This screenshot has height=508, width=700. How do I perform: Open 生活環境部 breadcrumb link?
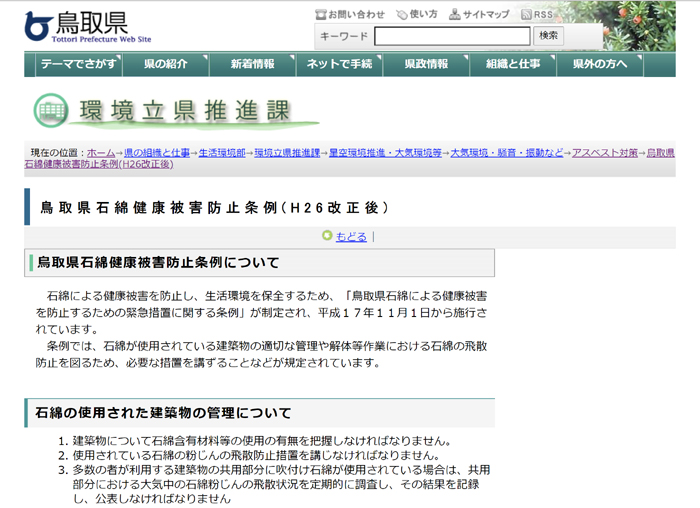[221, 153]
